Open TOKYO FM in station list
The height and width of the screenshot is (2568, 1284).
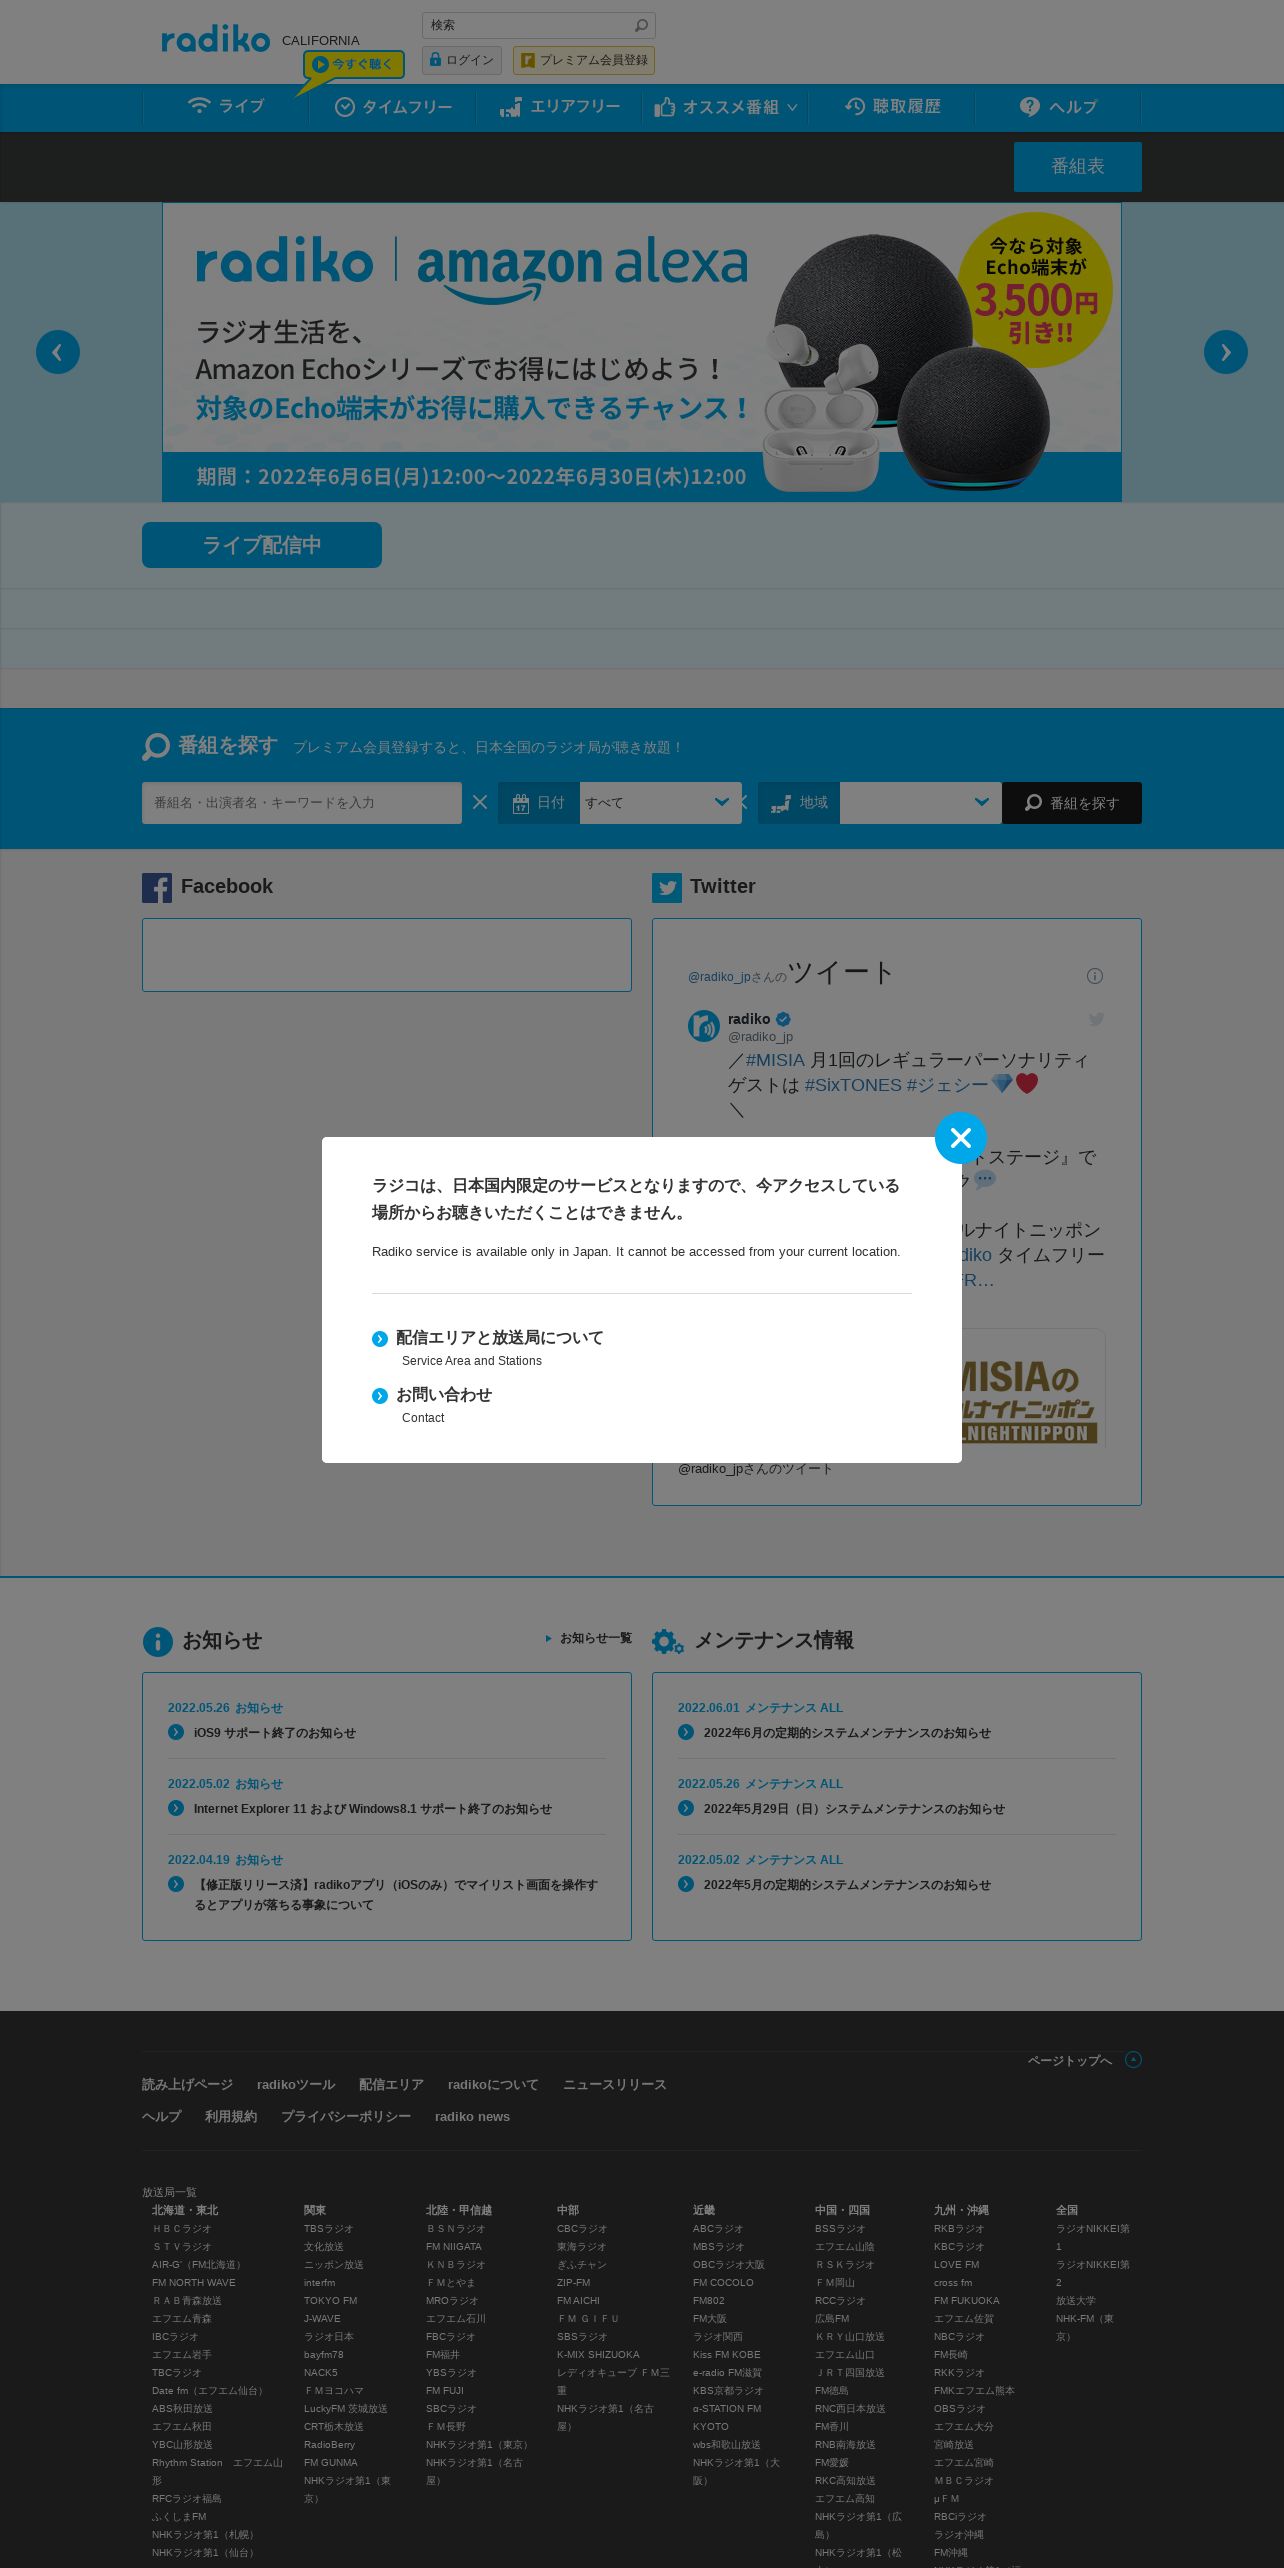330,2300
